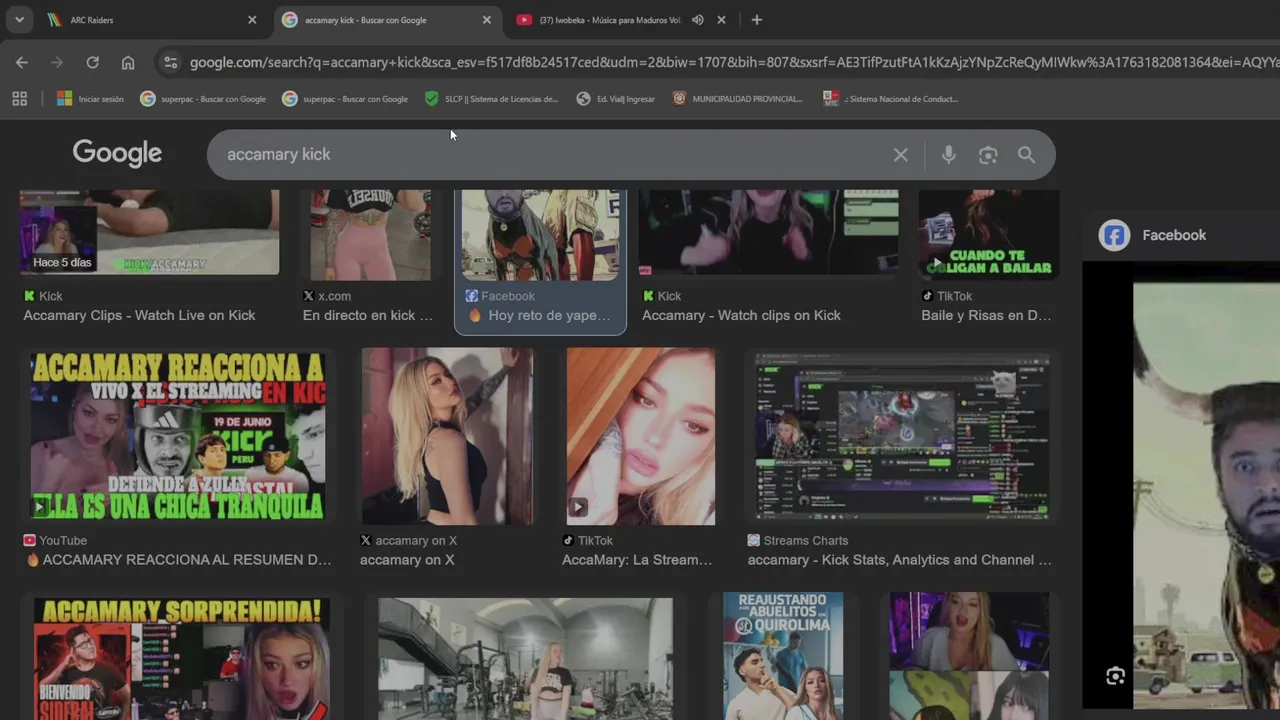1280x720 pixels.
Task: Open ACCAMARY SORPRENDIDA thumbnail
Action: [x=182, y=658]
